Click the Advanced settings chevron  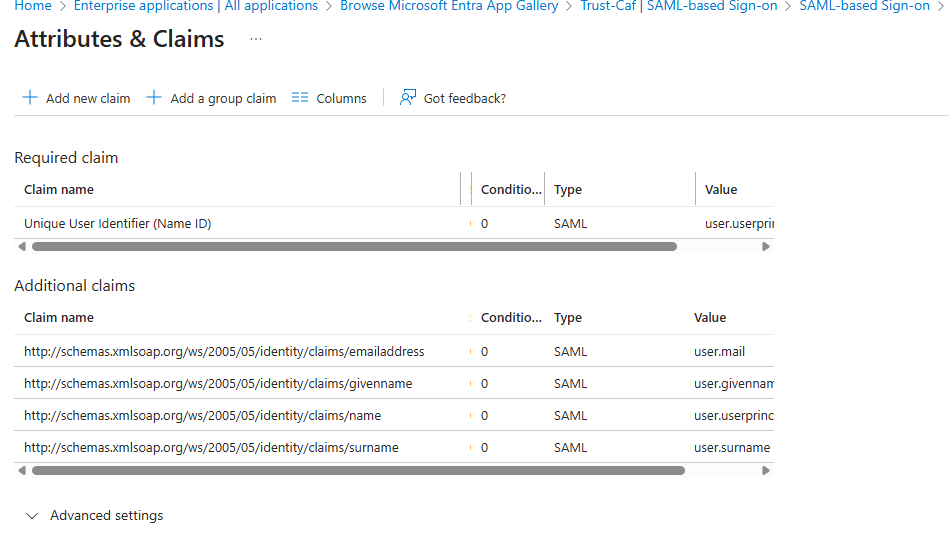point(32,516)
